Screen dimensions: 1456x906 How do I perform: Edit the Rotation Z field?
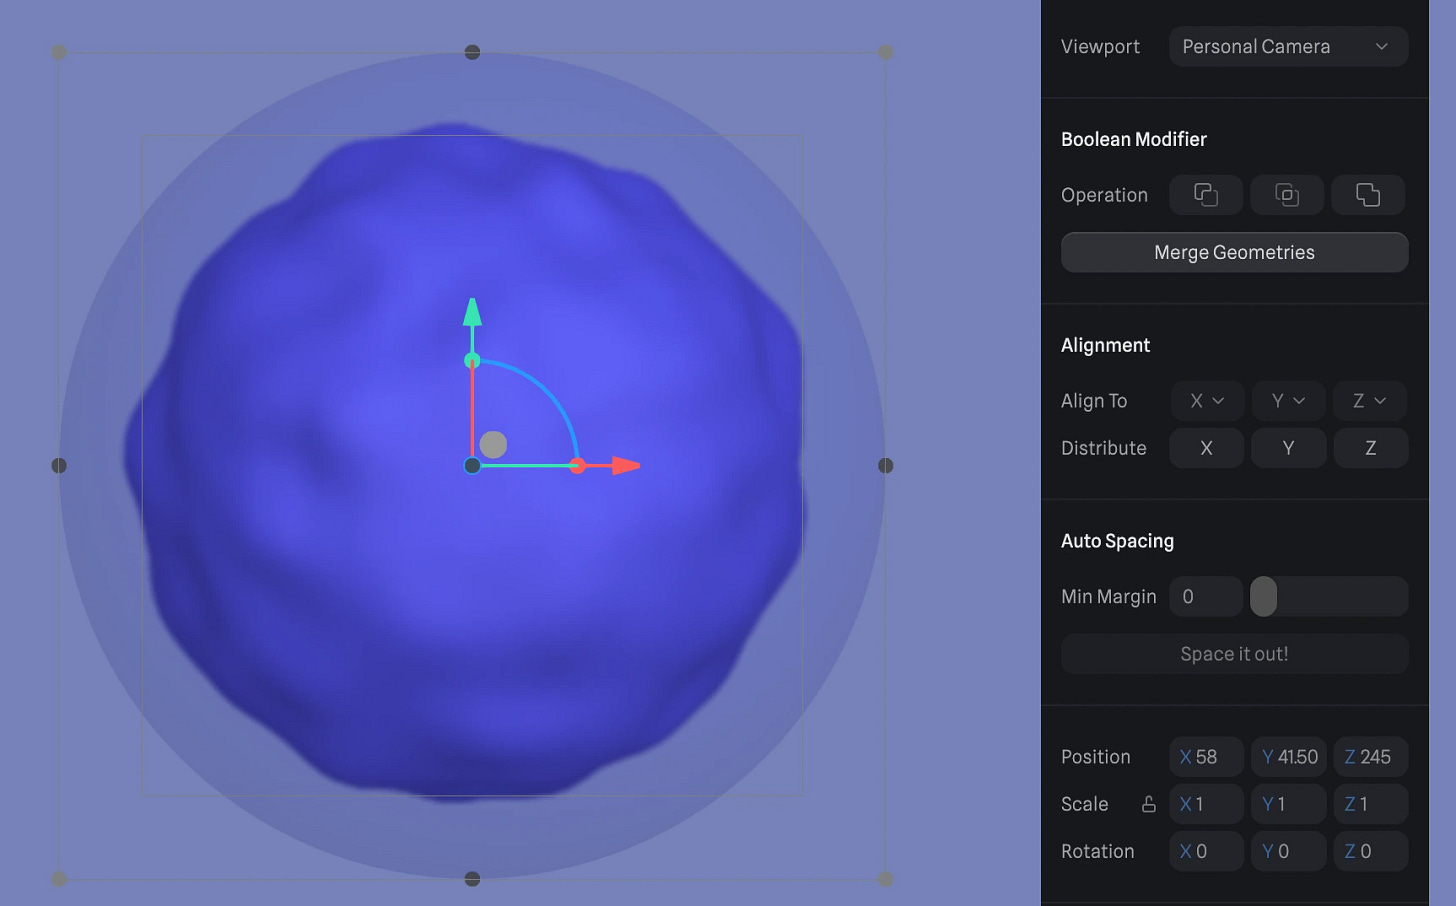tap(1370, 851)
